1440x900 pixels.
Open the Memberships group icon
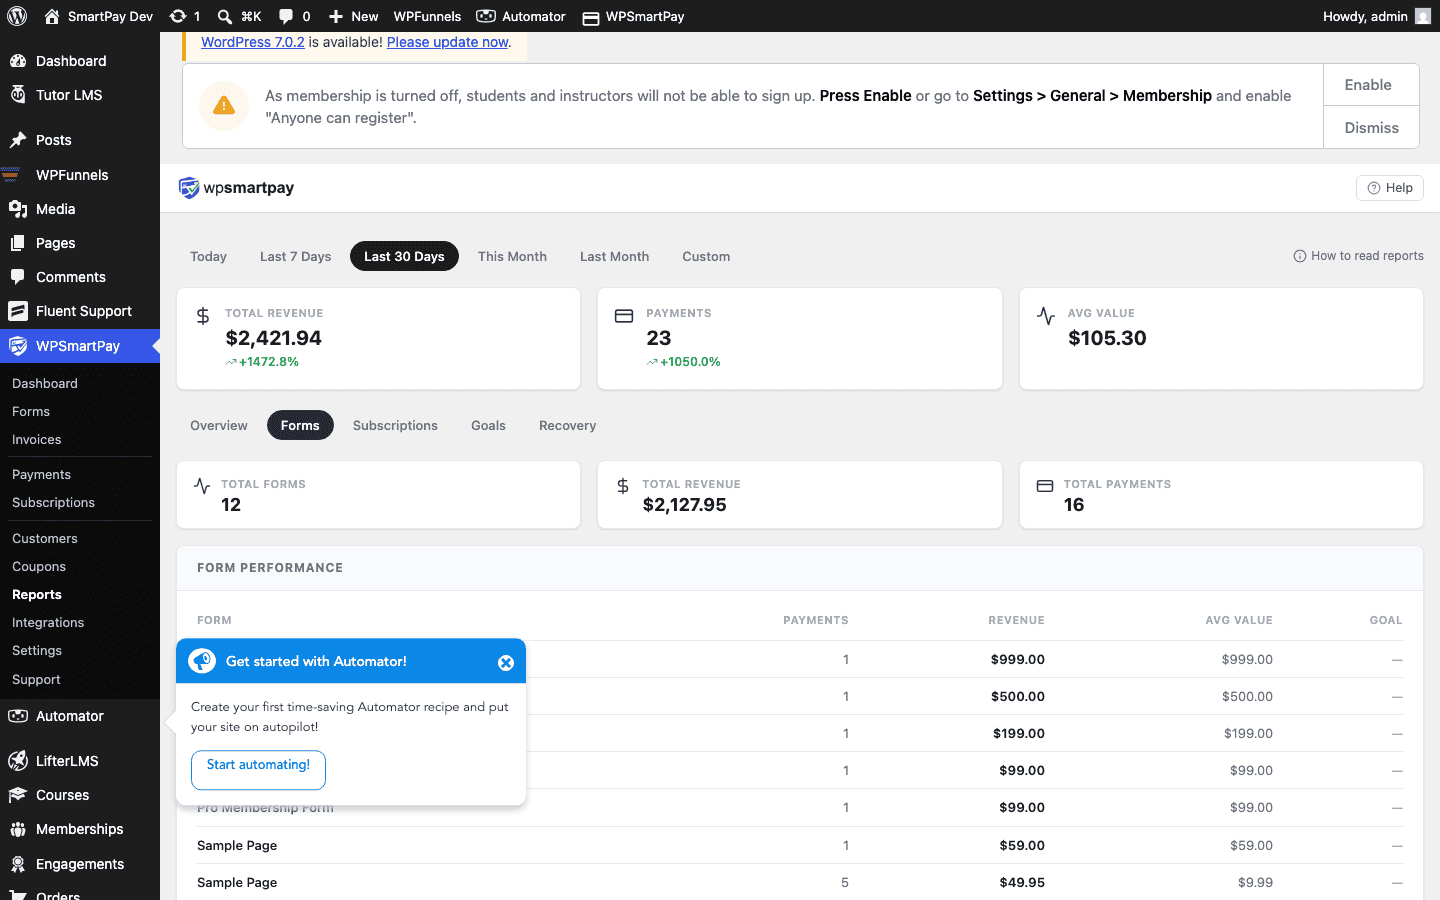(17, 829)
